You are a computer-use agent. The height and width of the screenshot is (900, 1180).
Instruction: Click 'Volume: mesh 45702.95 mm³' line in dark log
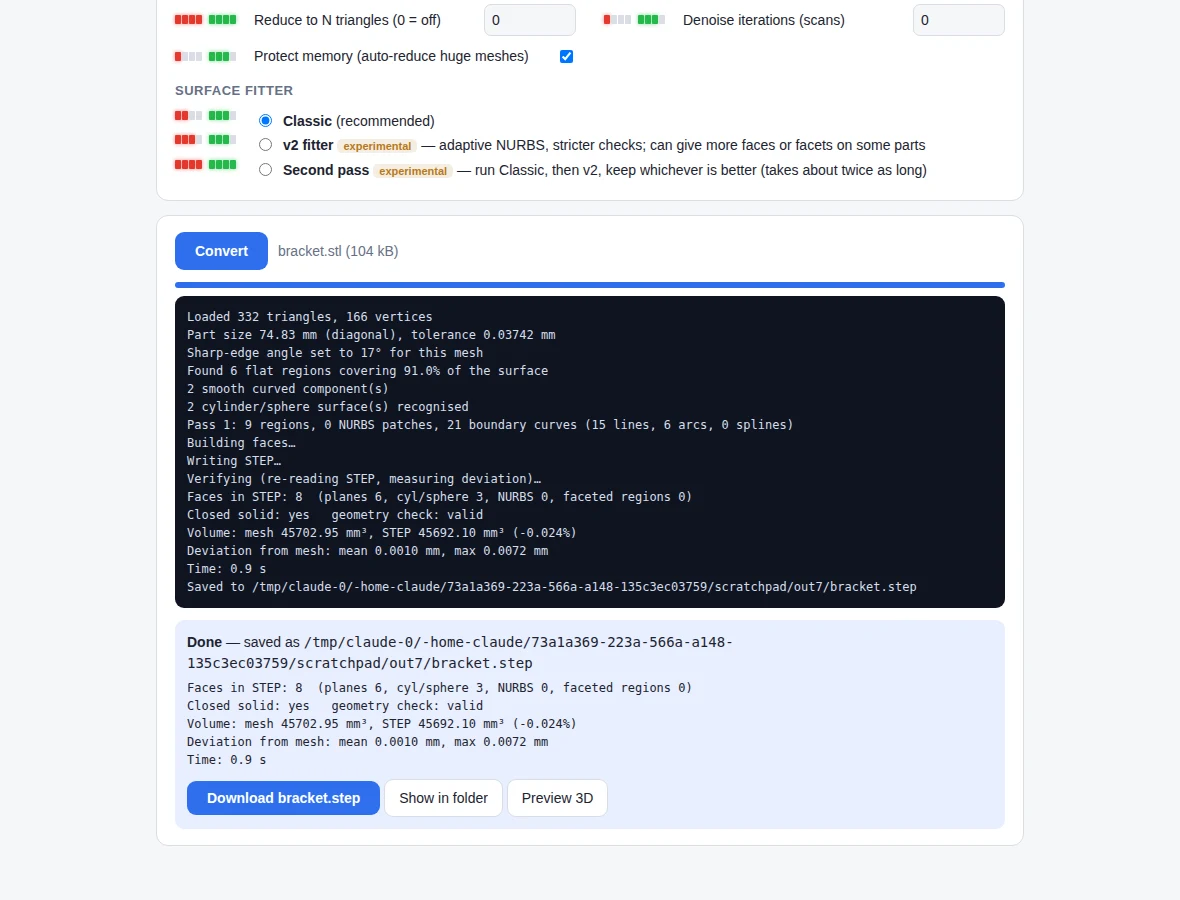(x=382, y=534)
